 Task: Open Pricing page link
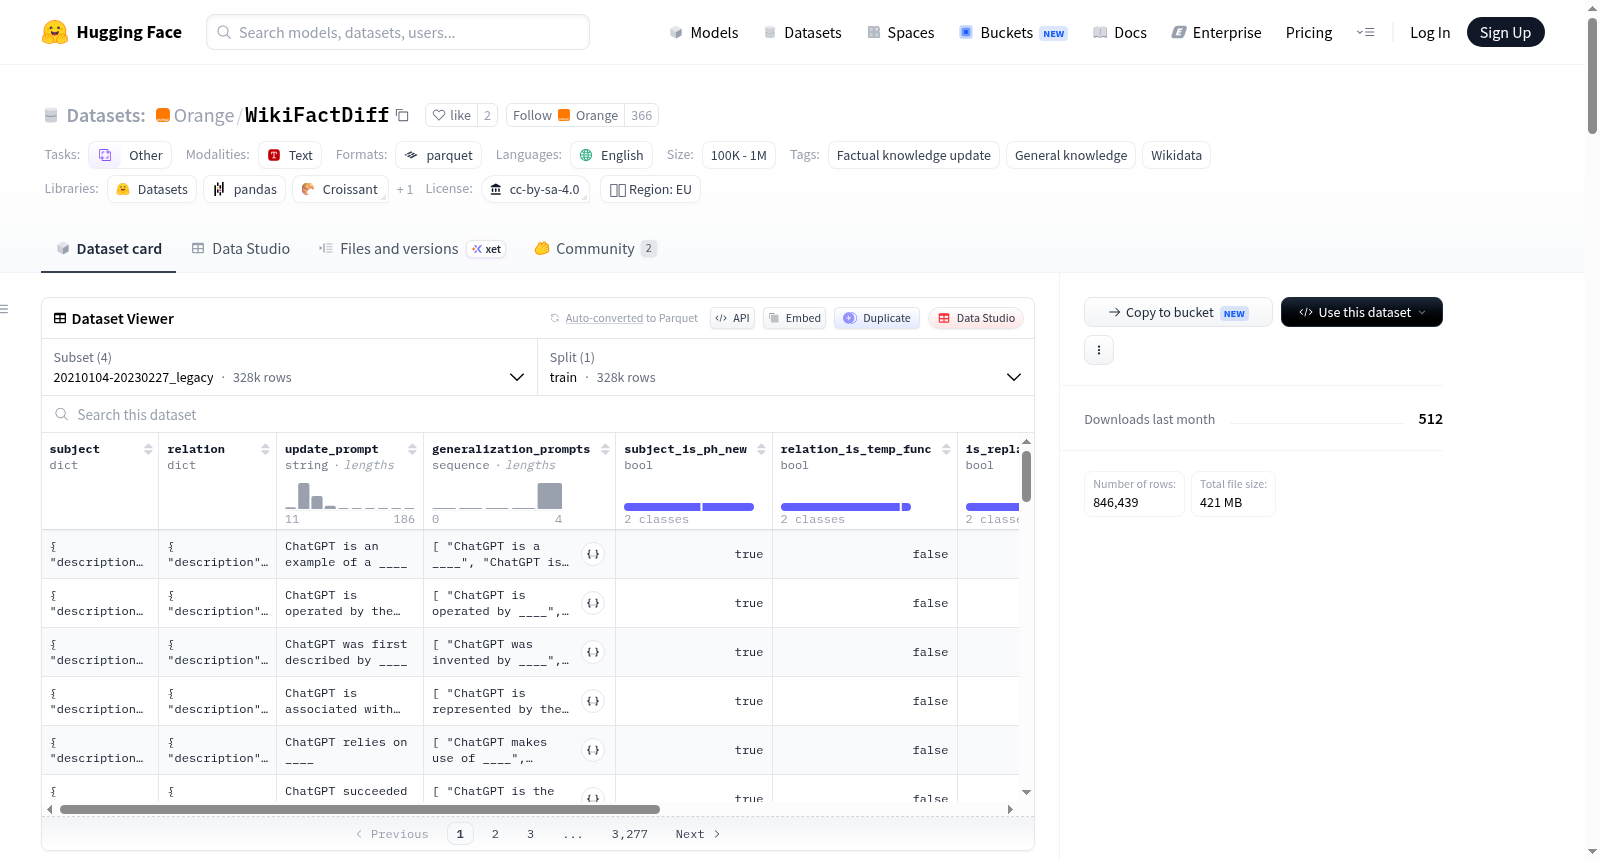tap(1309, 32)
